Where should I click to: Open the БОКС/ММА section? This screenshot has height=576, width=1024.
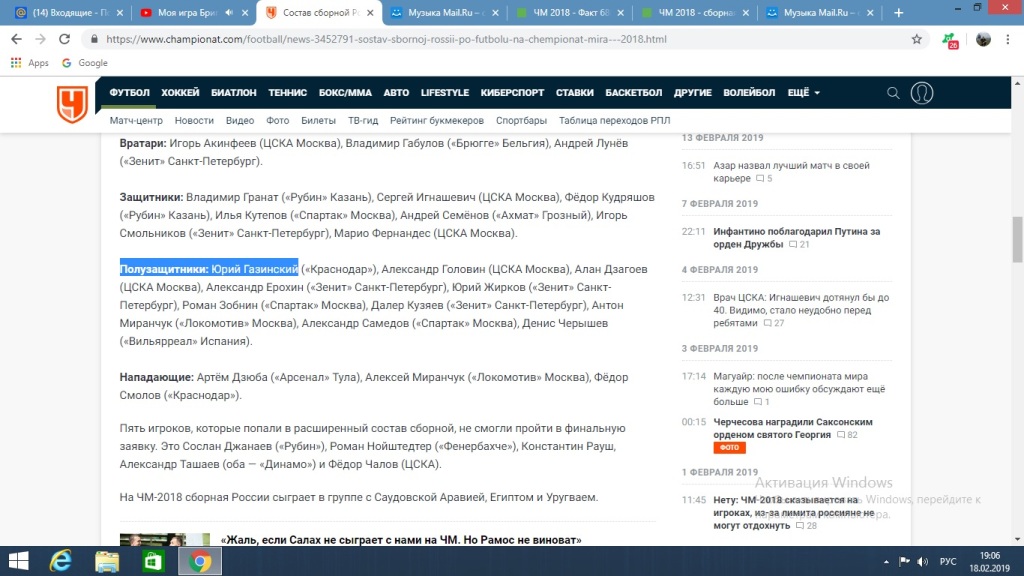[345, 93]
